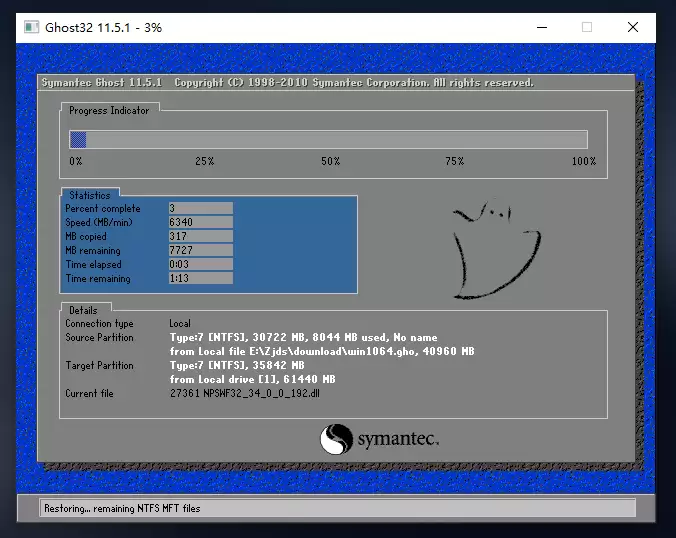Close the Ghost32 window

click(x=633, y=27)
